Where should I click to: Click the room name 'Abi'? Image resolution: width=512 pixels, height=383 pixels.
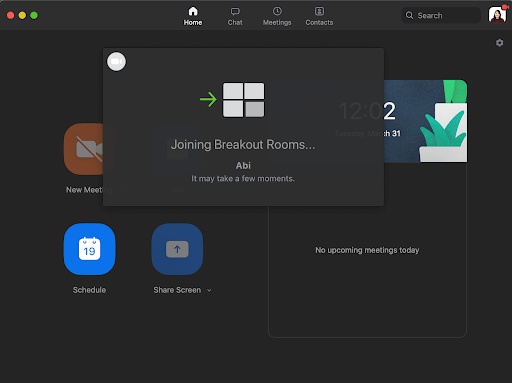pyautogui.click(x=243, y=166)
